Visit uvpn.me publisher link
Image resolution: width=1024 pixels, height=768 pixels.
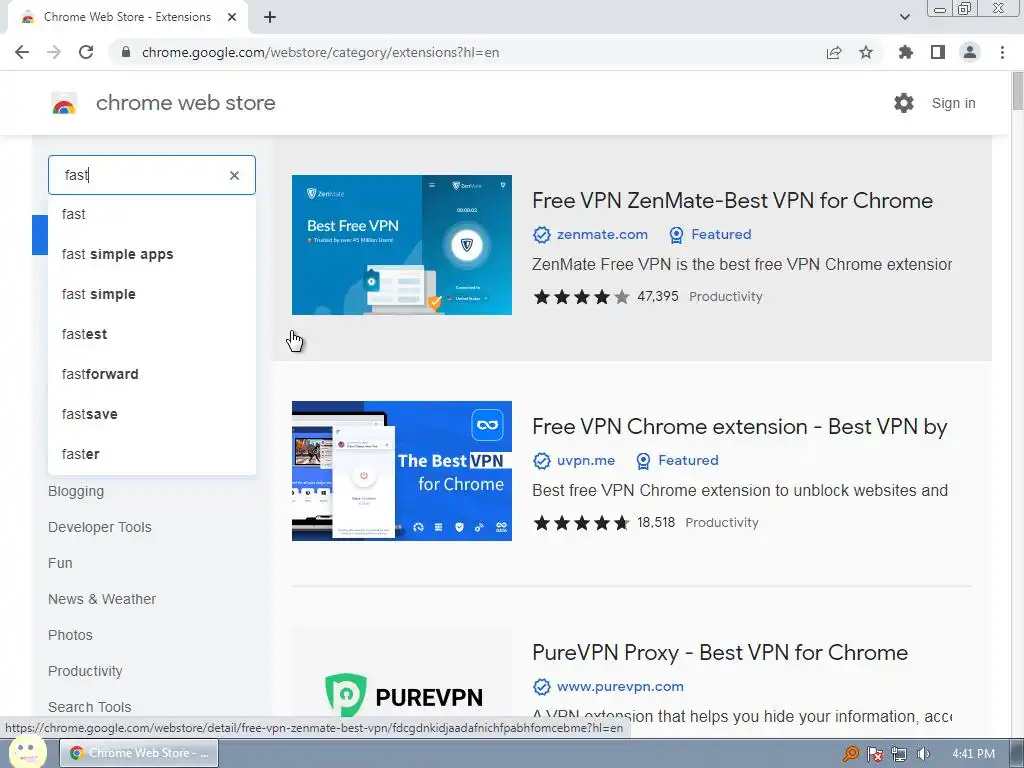point(586,460)
